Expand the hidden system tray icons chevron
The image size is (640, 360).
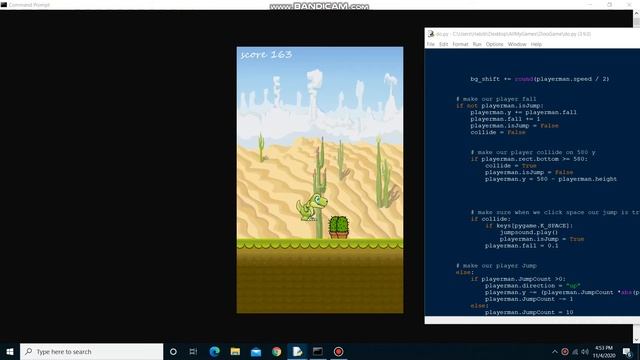554,351
